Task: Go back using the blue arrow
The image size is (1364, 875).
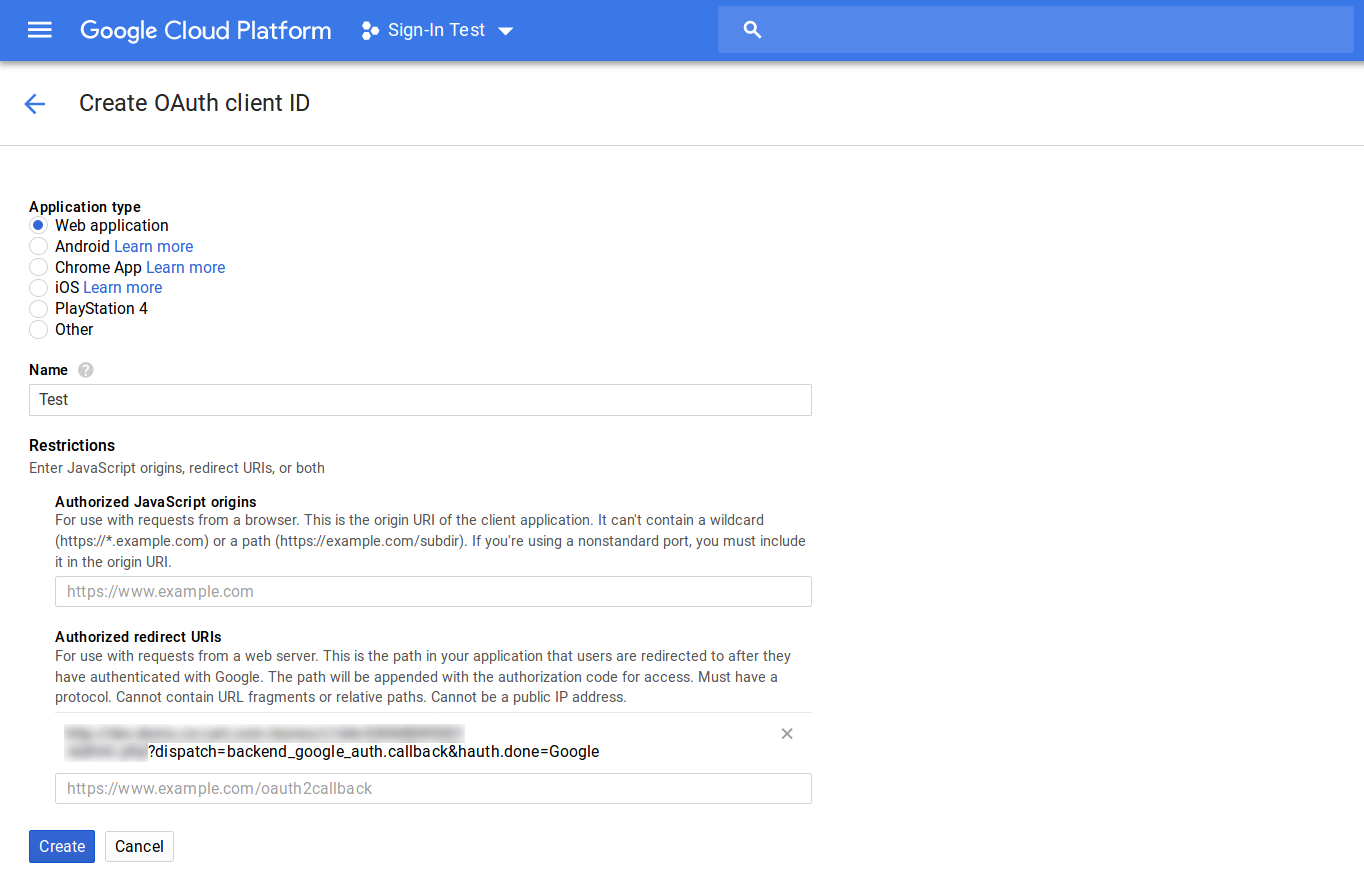Action: pos(35,103)
